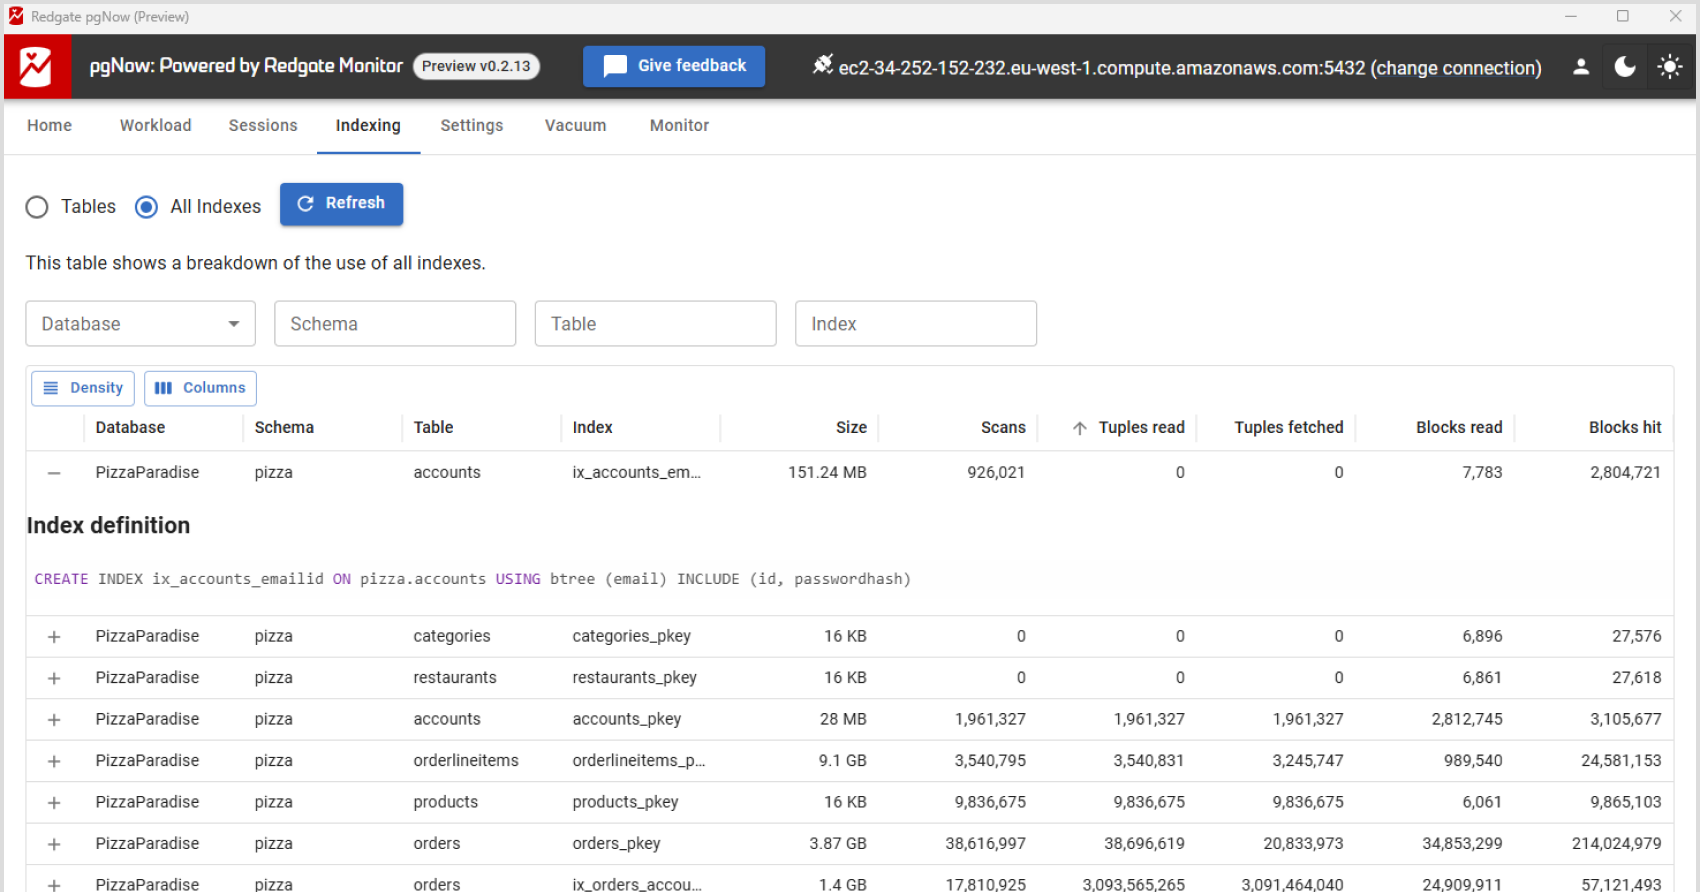The height and width of the screenshot is (892, 1700).
Task: Sort by the Table column header
Action: 433,427
